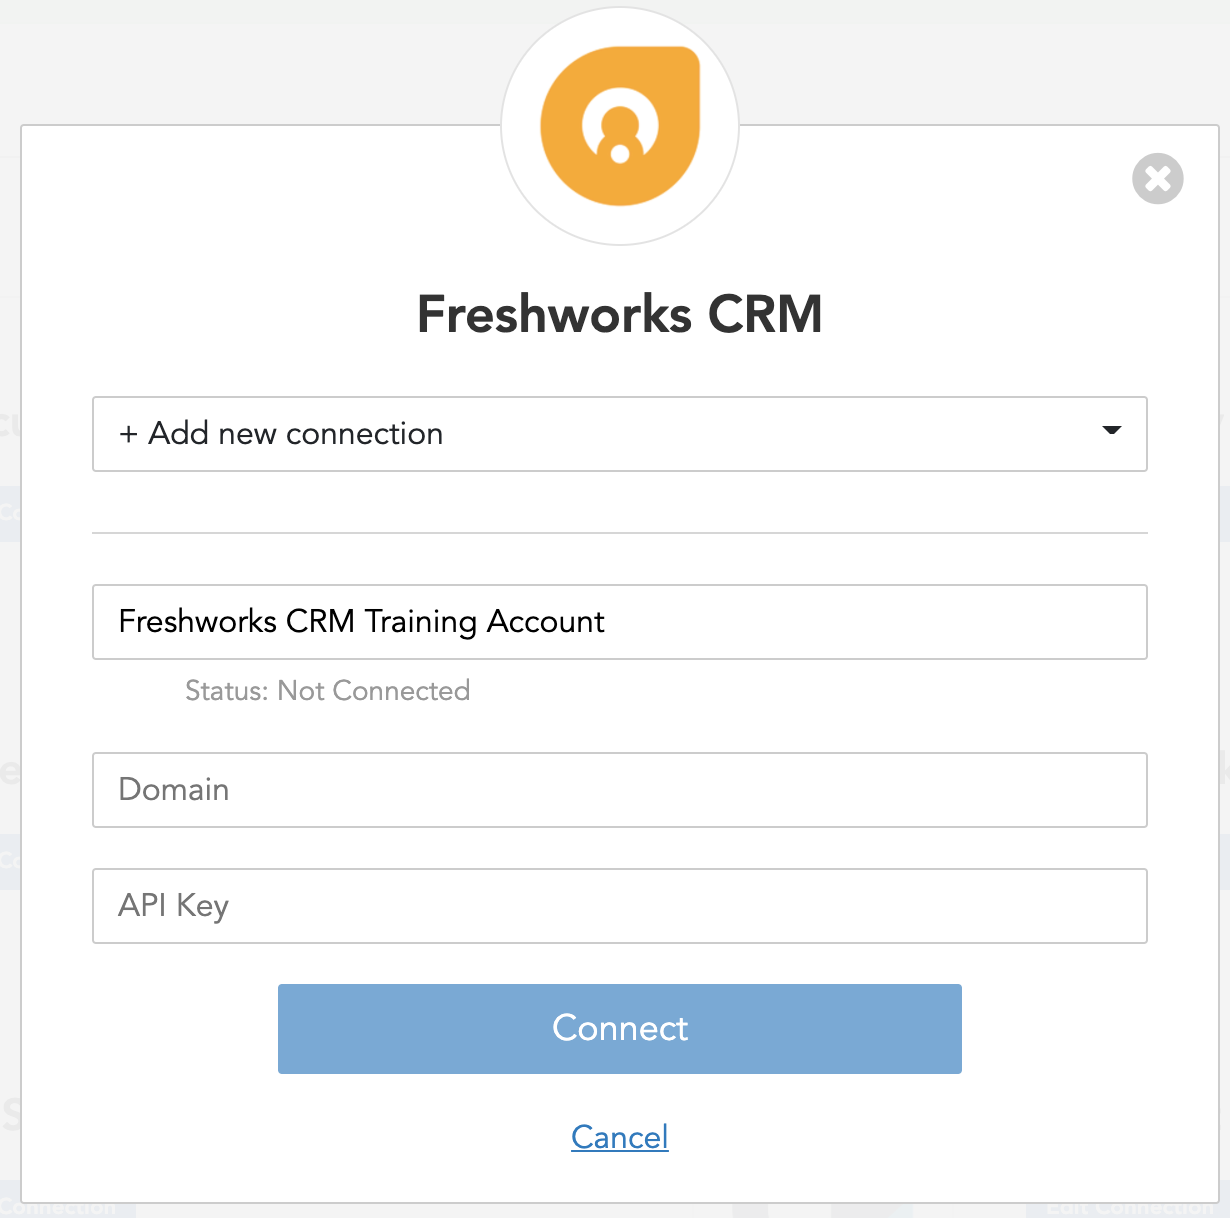Click the Cancel link
The height and width of the screenshot is (1218, 1230).
point(620,1137)
